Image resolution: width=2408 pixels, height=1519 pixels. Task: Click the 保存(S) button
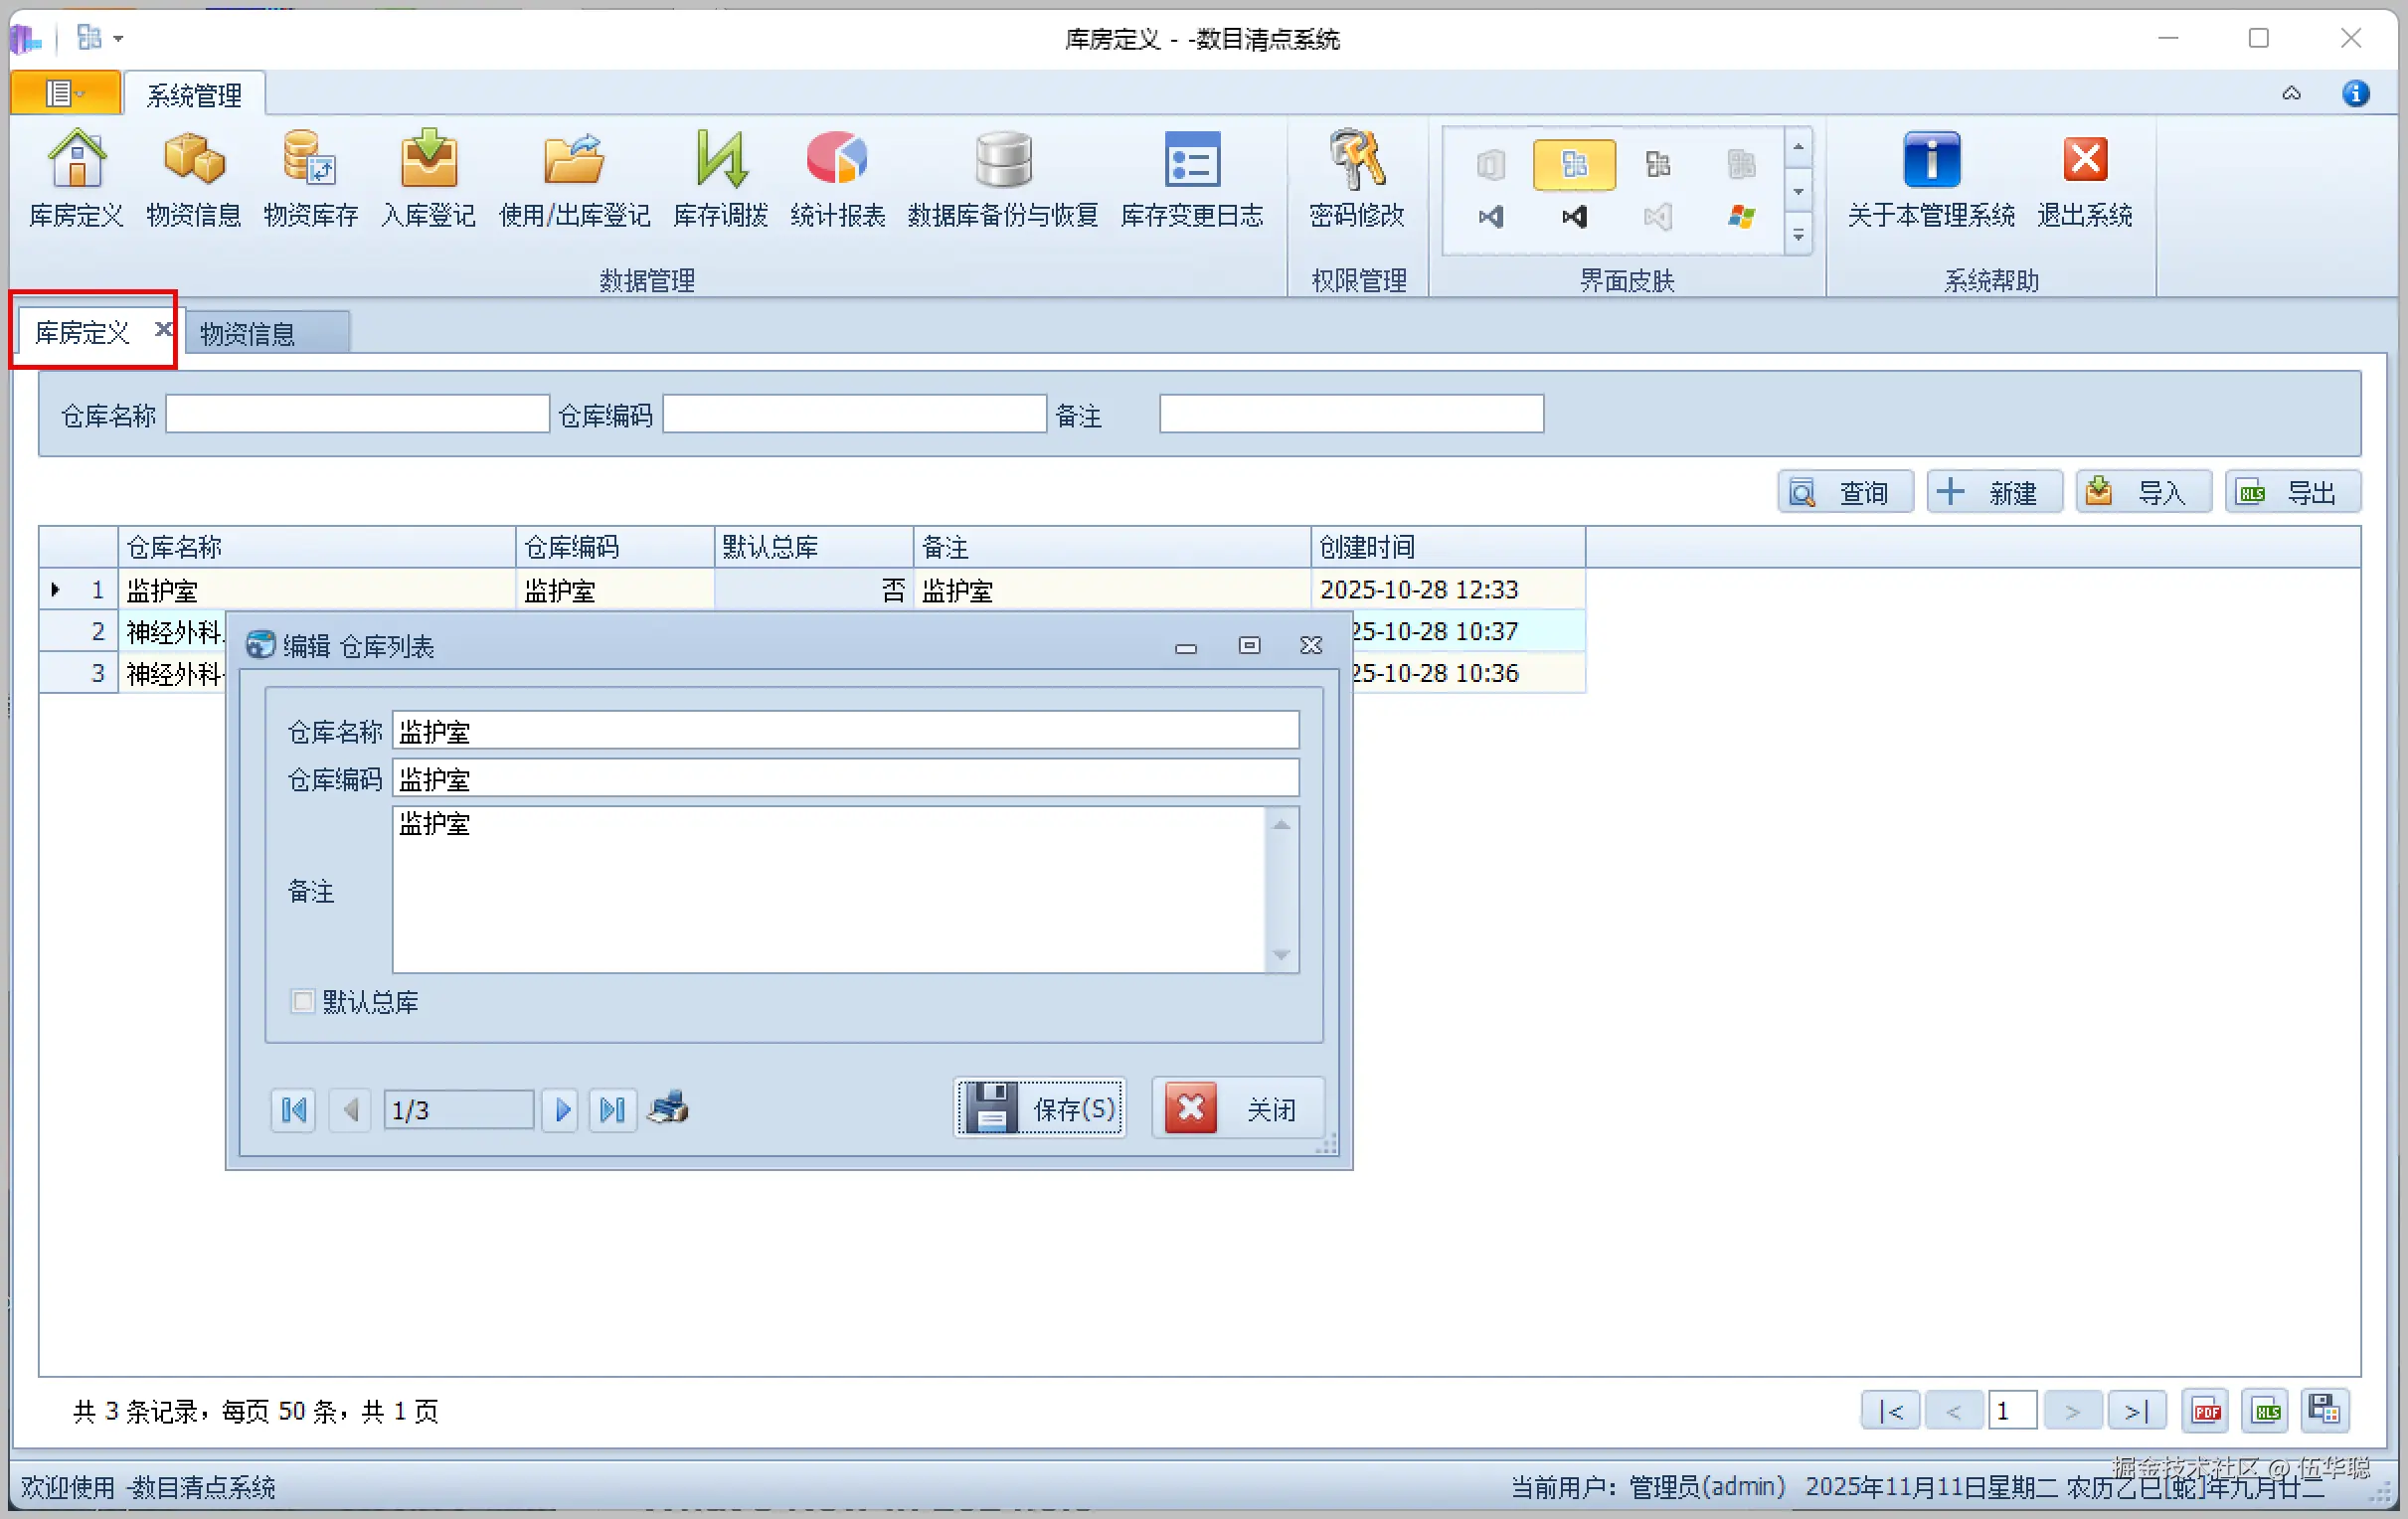1040,1108
